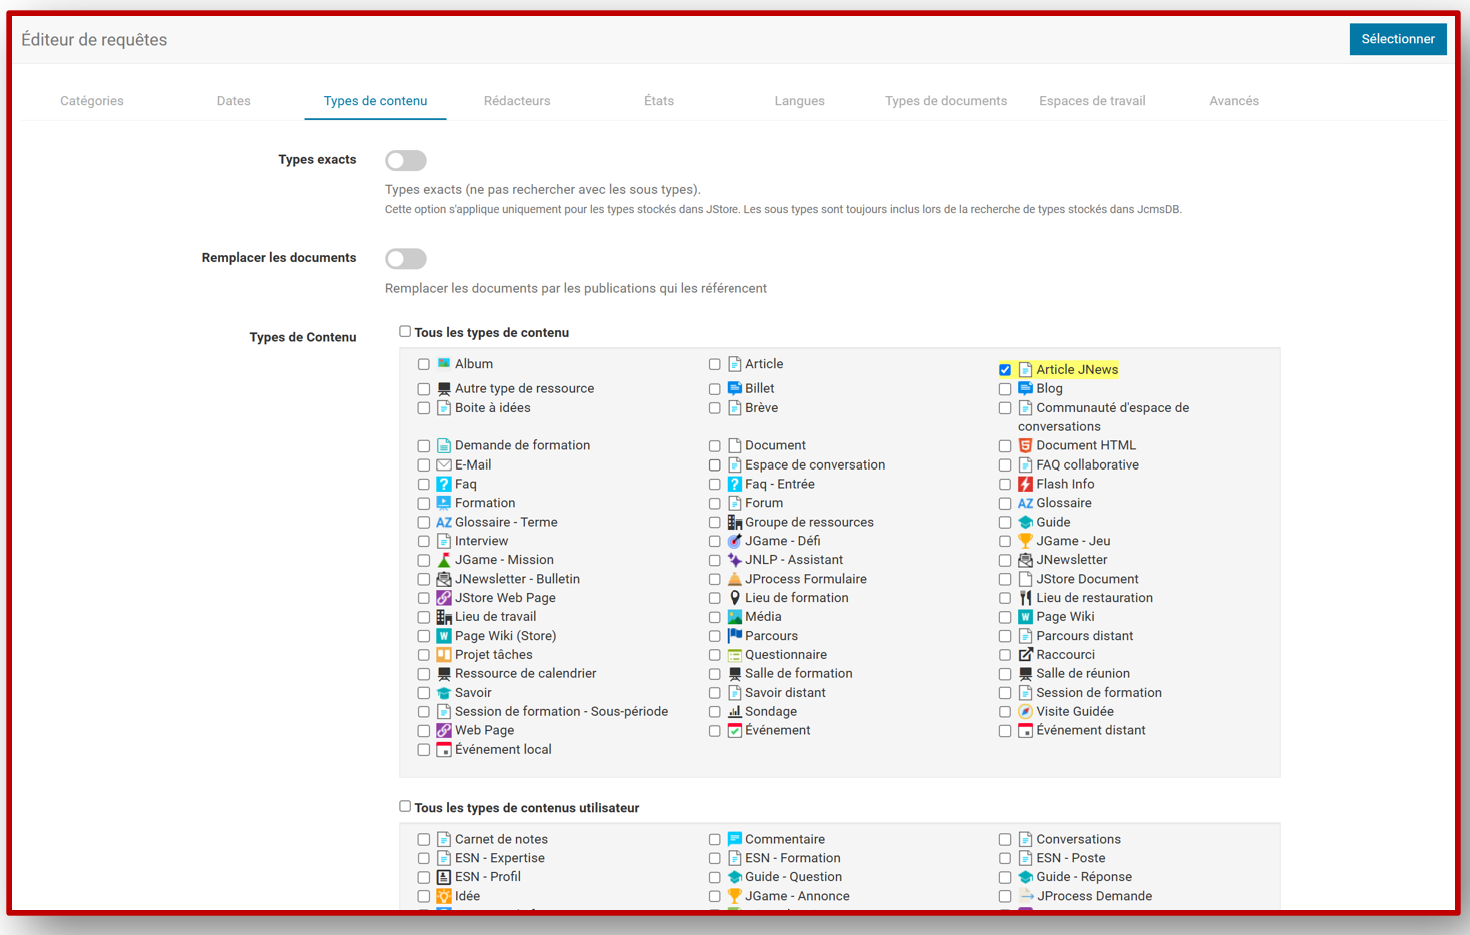
Task: Click the JProcess Formulaire icon
Action: (735, 579)
